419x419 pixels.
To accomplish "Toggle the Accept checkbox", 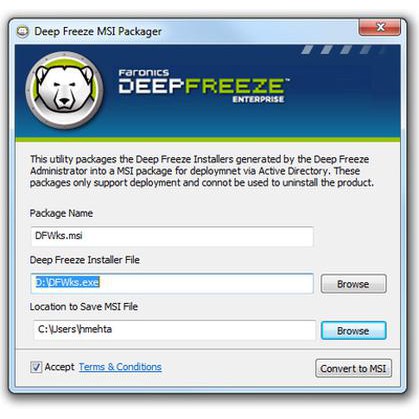I will (36, 367).
